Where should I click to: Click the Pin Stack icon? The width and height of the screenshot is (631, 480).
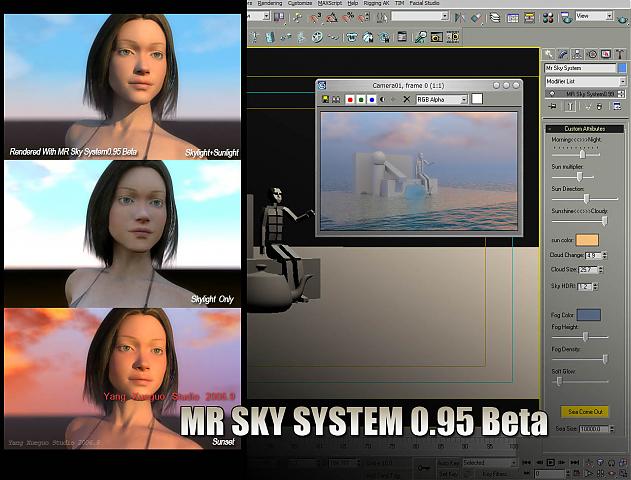pyautogui.click(x=553, y=107)
